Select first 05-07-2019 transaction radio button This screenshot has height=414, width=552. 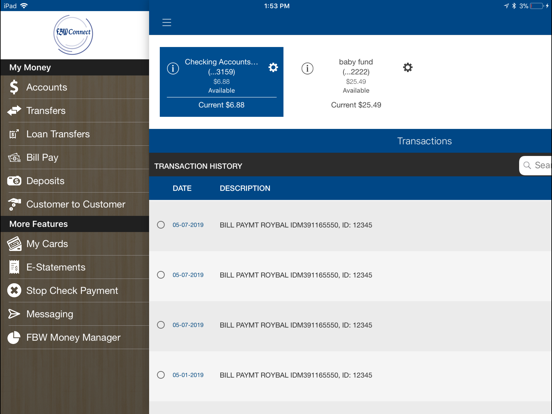tap(161, 225)
